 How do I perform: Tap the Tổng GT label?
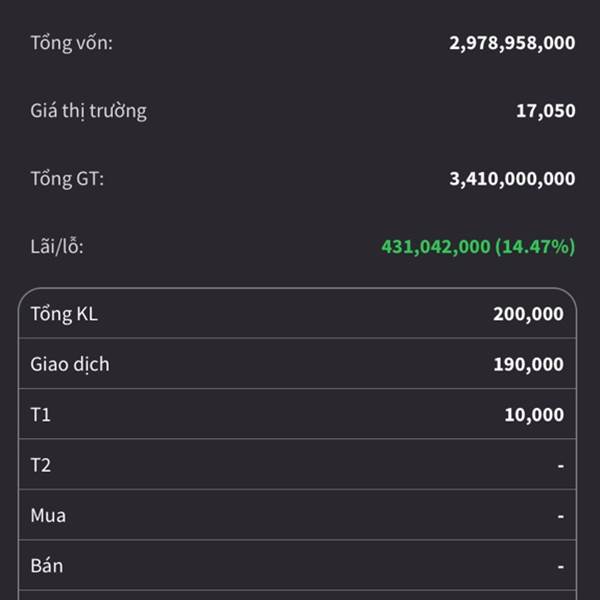[x=67, y=179]
